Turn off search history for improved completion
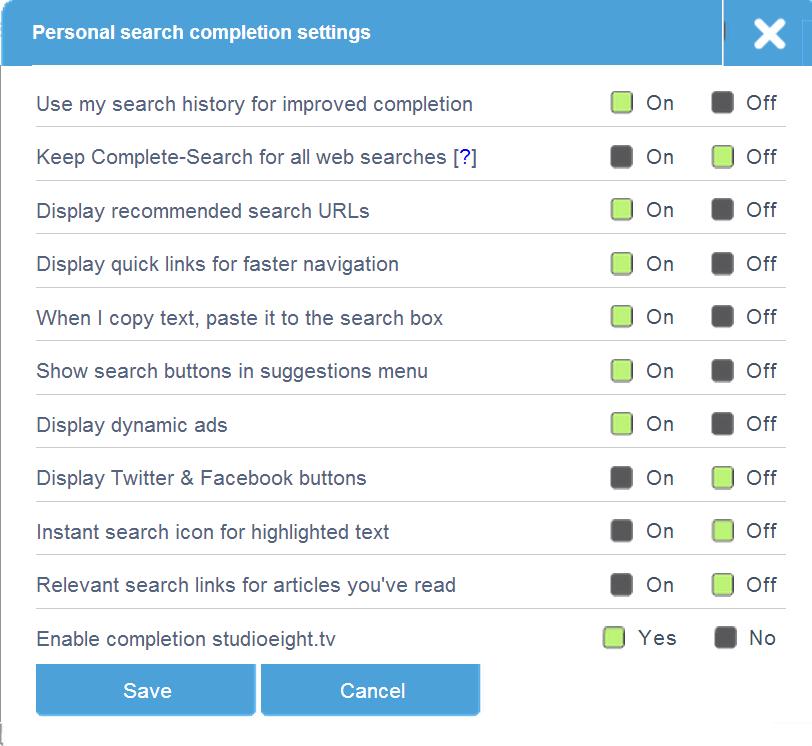Screen dimensions: 812x746 (x=723, y=103)
